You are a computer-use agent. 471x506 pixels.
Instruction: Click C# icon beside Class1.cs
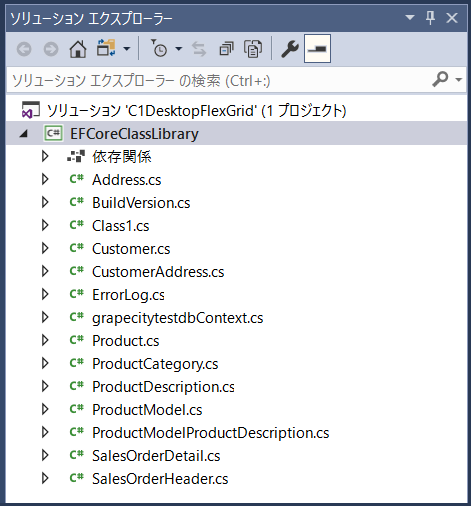[x=77, y=225]
